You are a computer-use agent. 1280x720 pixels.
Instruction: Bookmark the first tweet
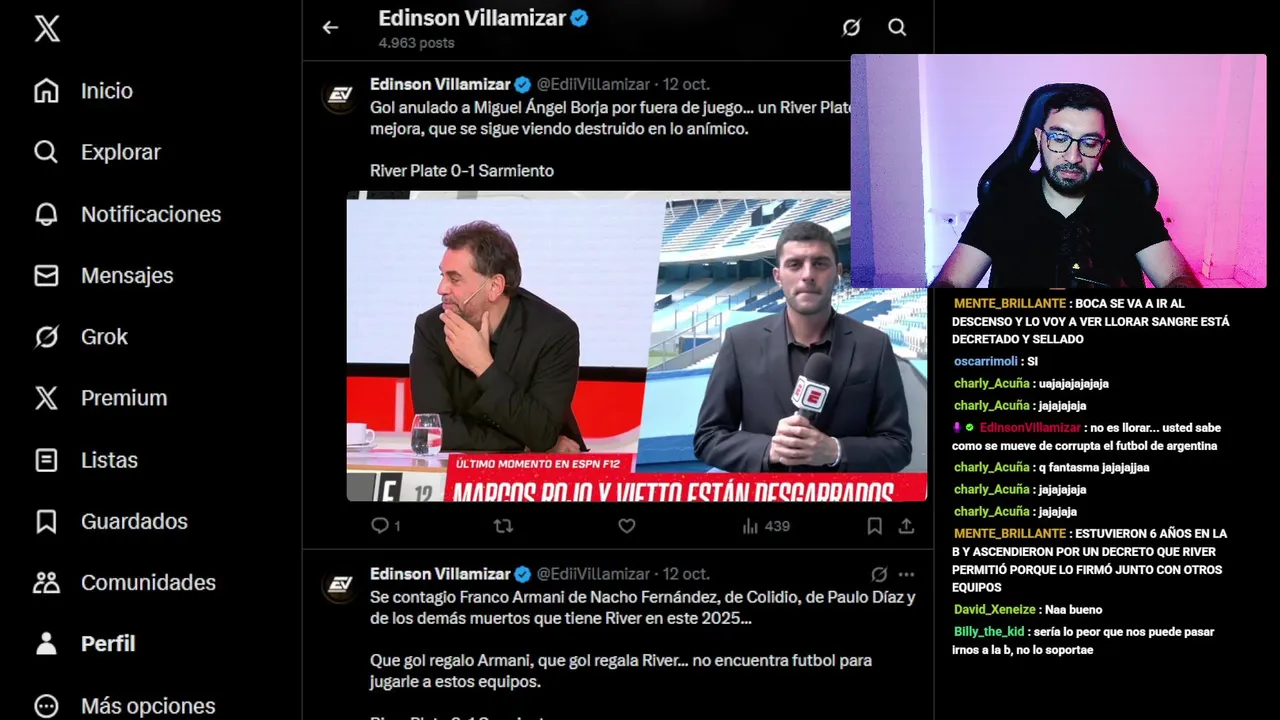(874, 525)
